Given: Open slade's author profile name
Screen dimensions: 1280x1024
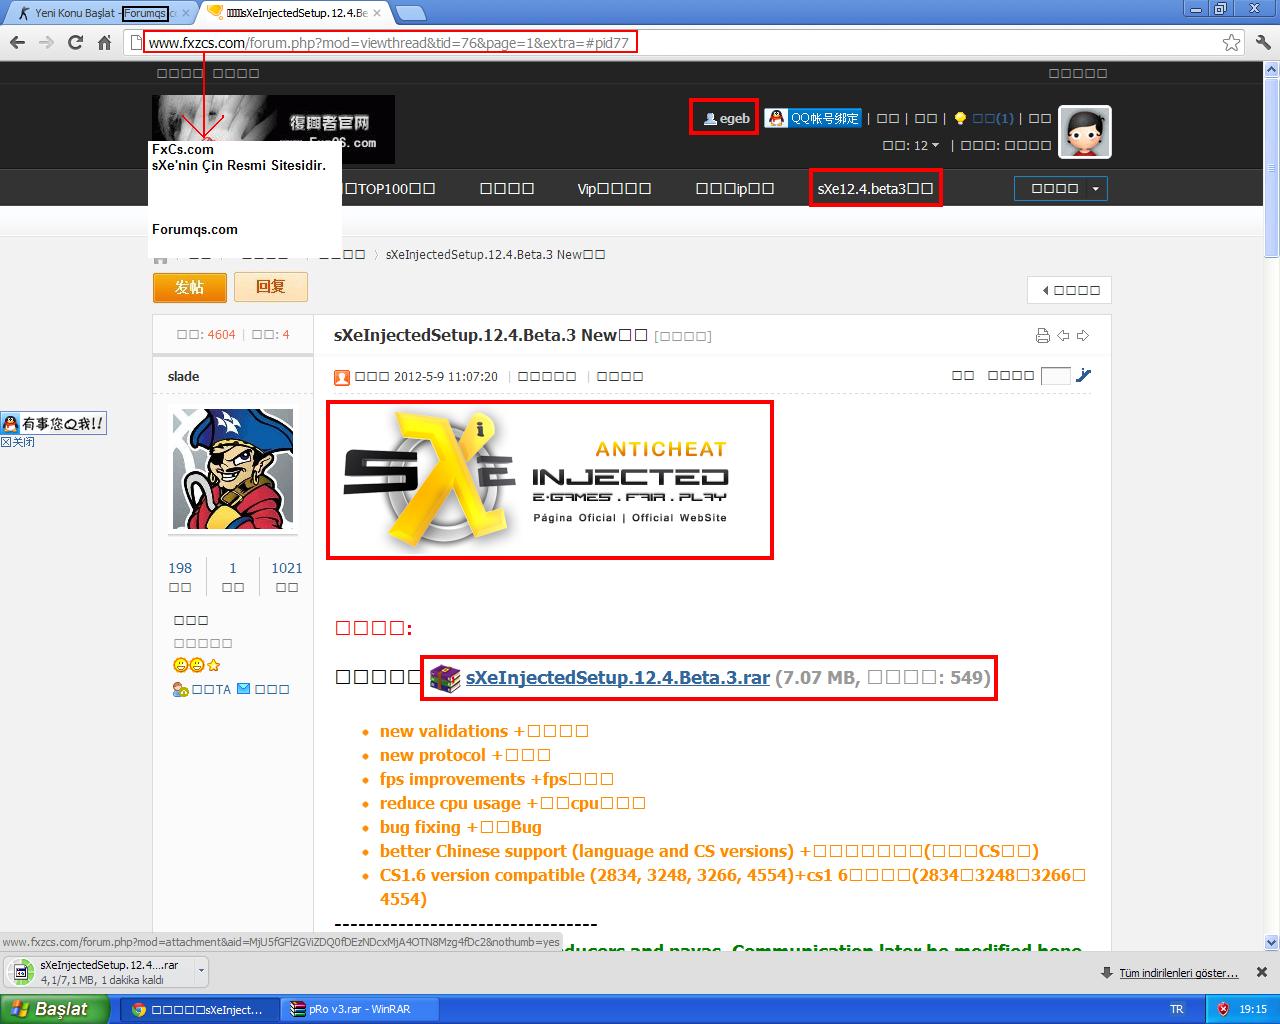Looking at the screenshot, I should click(183, 376).
